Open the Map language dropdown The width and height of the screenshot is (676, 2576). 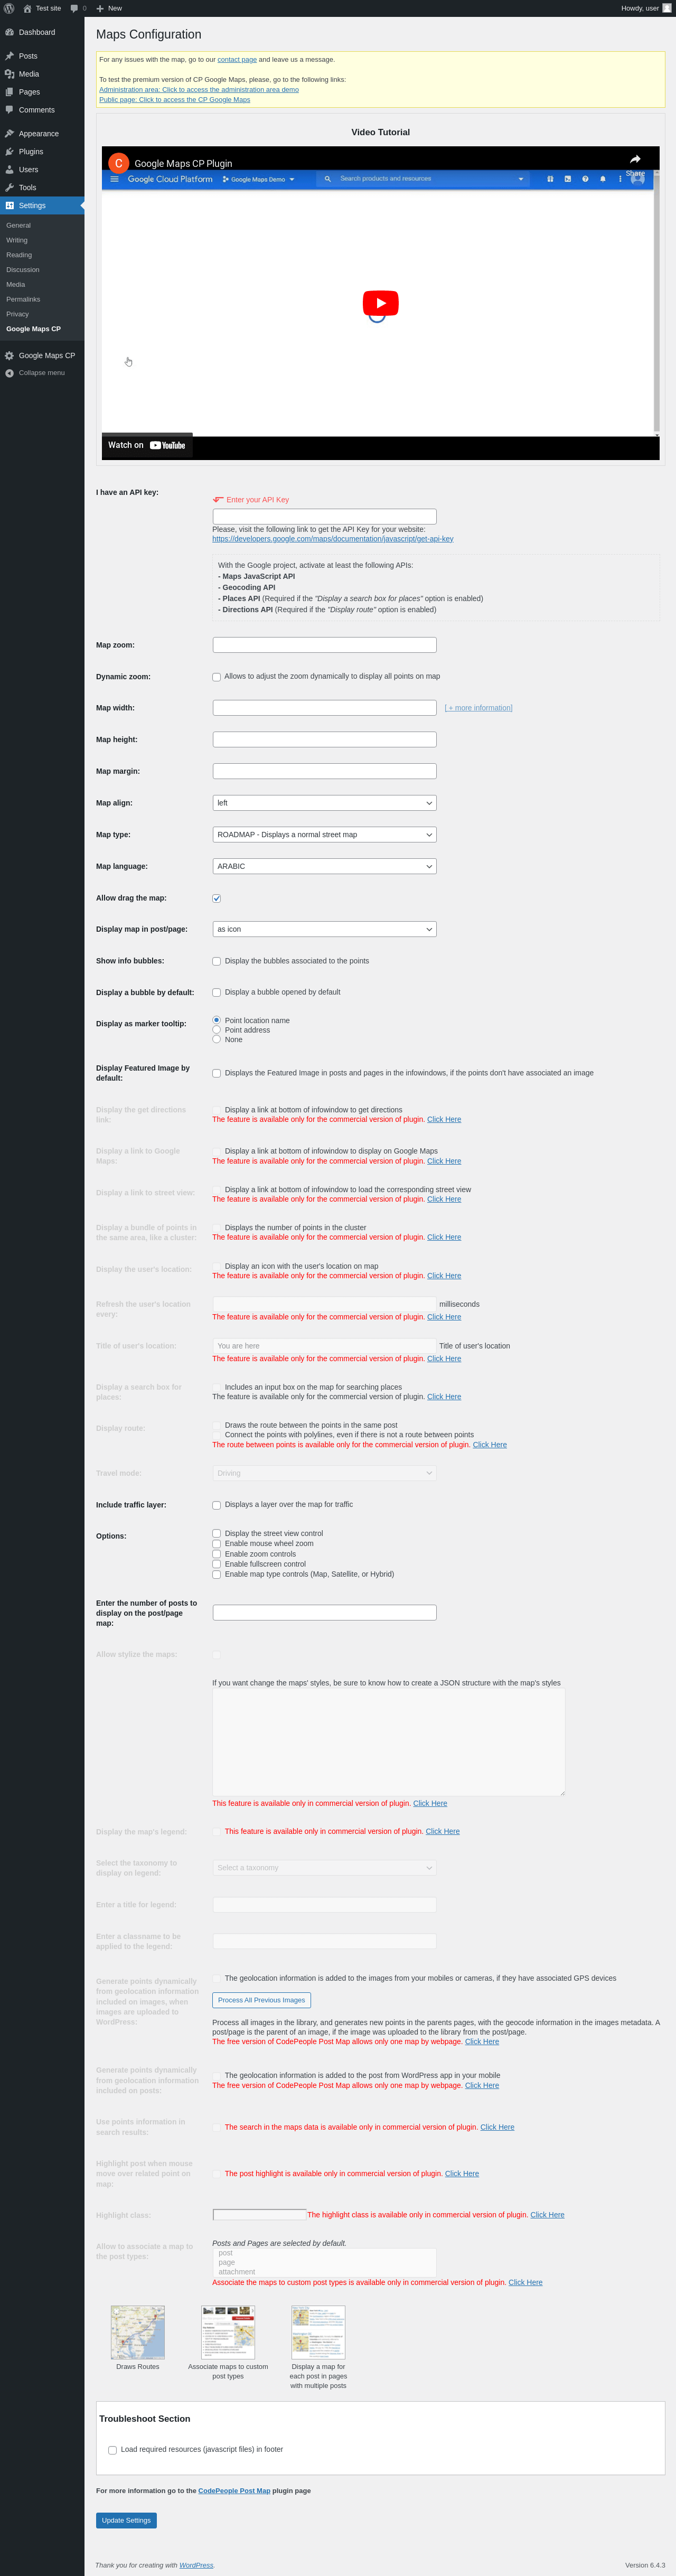pyautogui.click(x=325, y=866)
